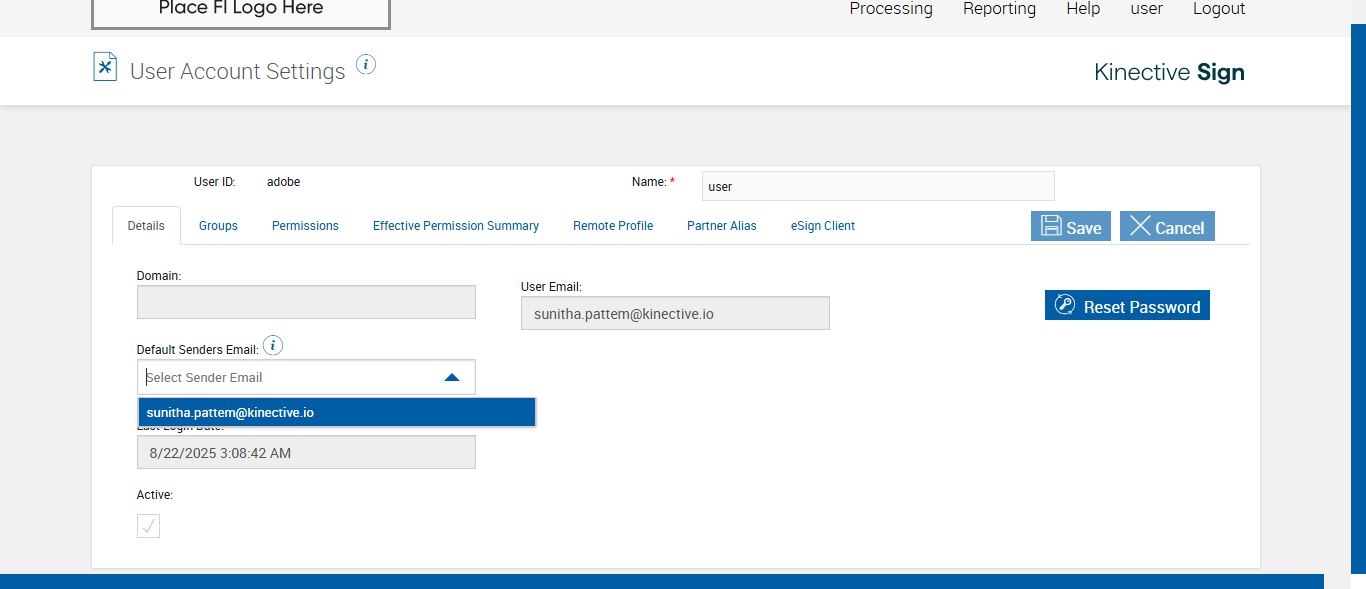Click the Name input field
This screenshot has width=1366, height=589.
pyautogui.click(x=878, y=186)
